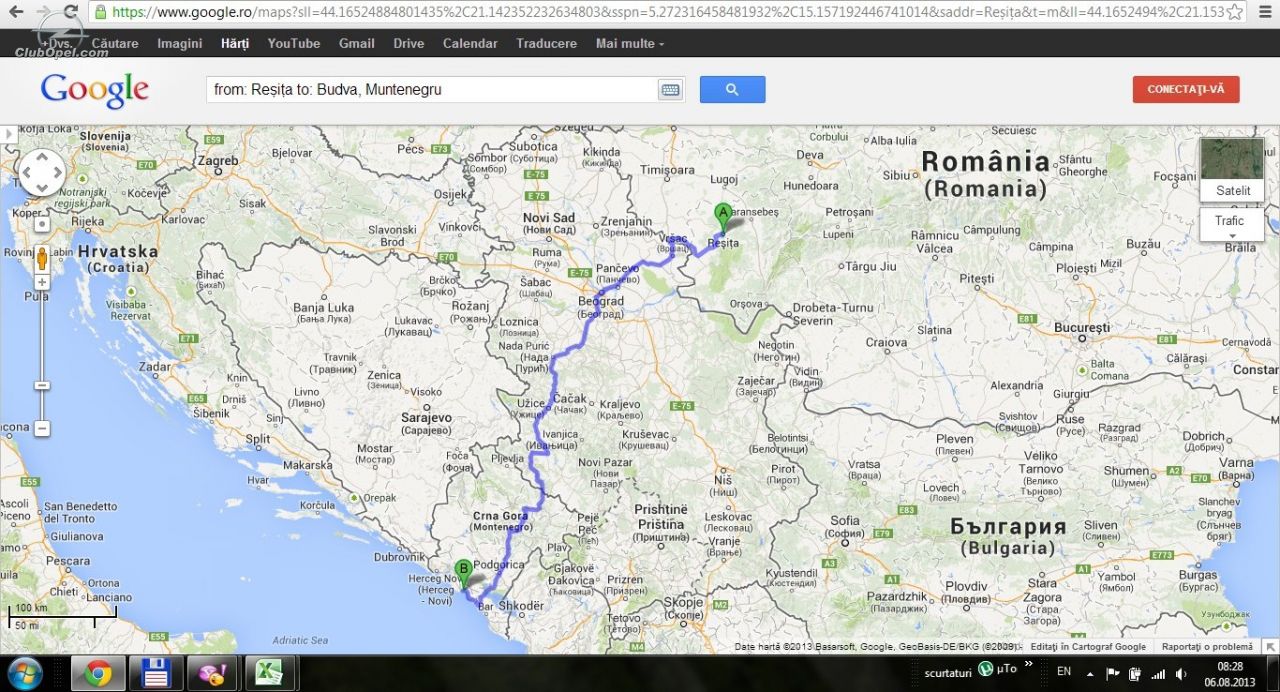The width and height of the screenshot is (1280, 692).
Task: Click the power battery tray icon
Action: (x=1135, y=673)
